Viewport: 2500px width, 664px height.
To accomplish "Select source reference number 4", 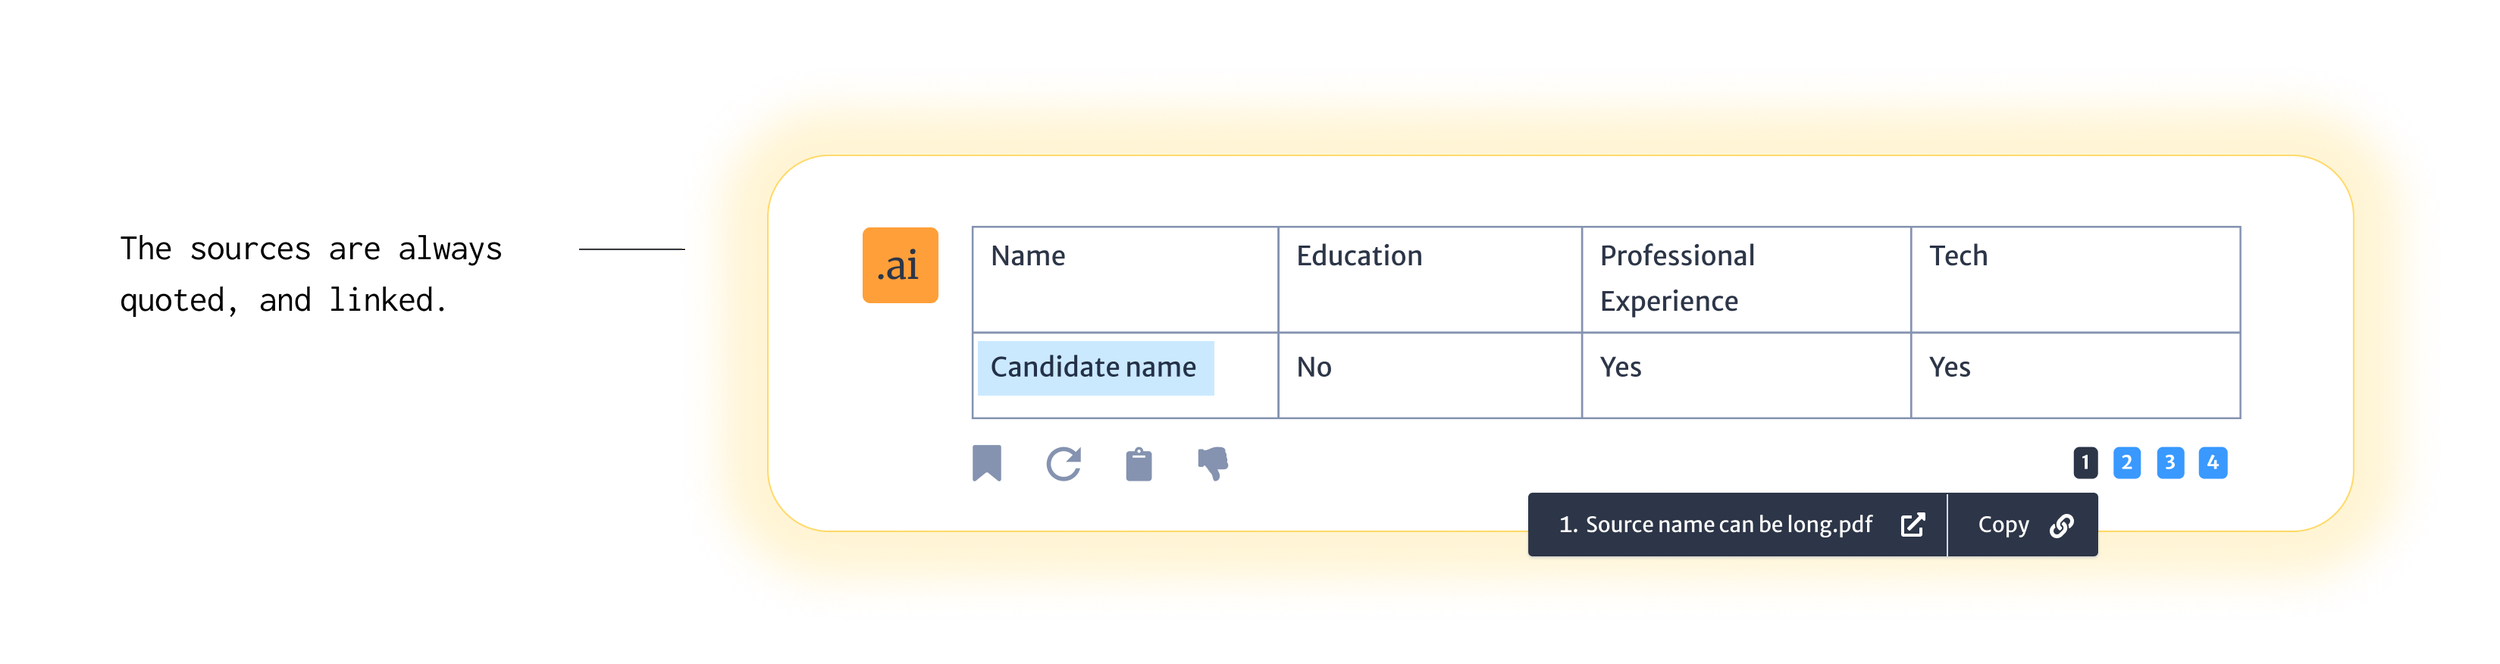I will (x=2213, y=463).
